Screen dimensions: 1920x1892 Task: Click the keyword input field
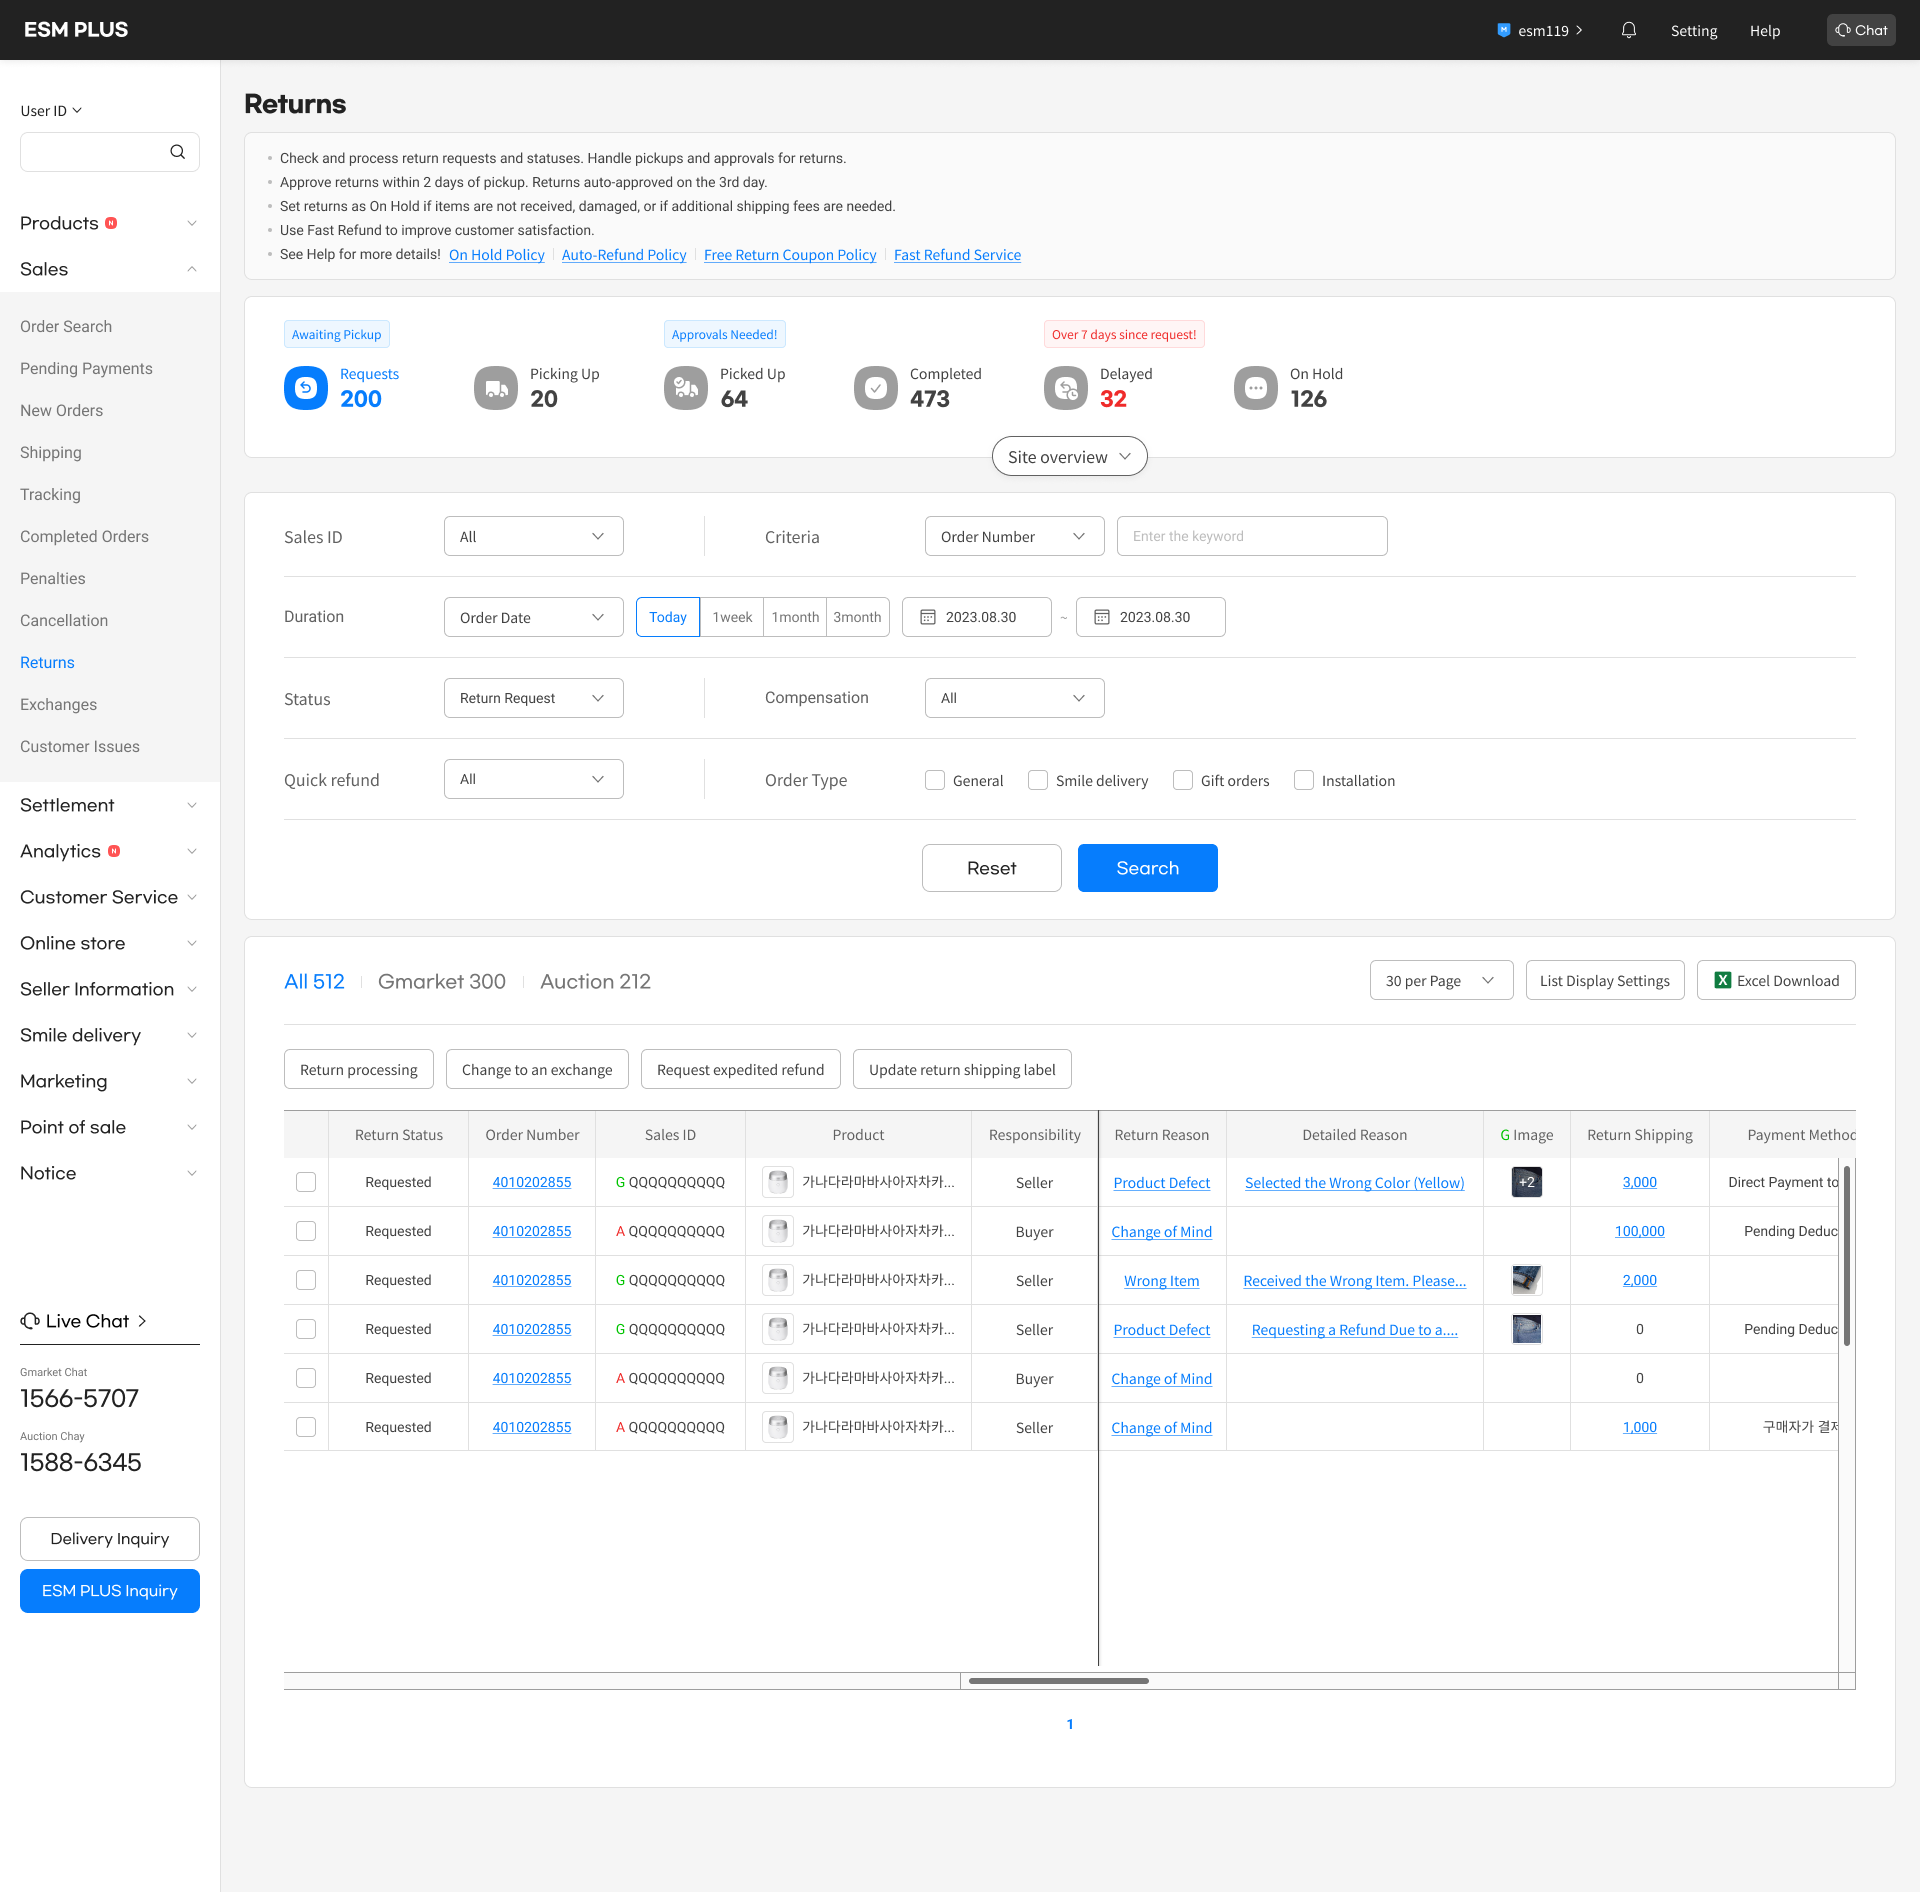click(x=1251, y=536)
